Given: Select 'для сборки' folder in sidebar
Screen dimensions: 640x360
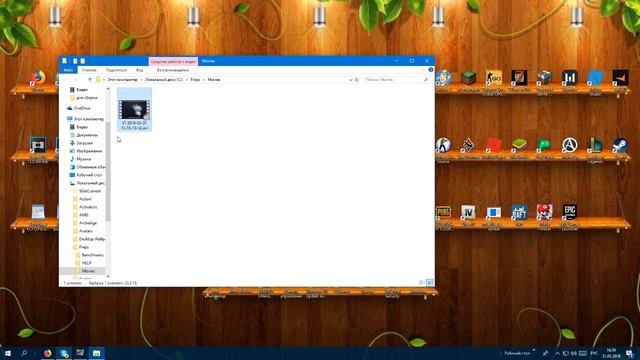Looking at the screenshot, I should 87,98.
